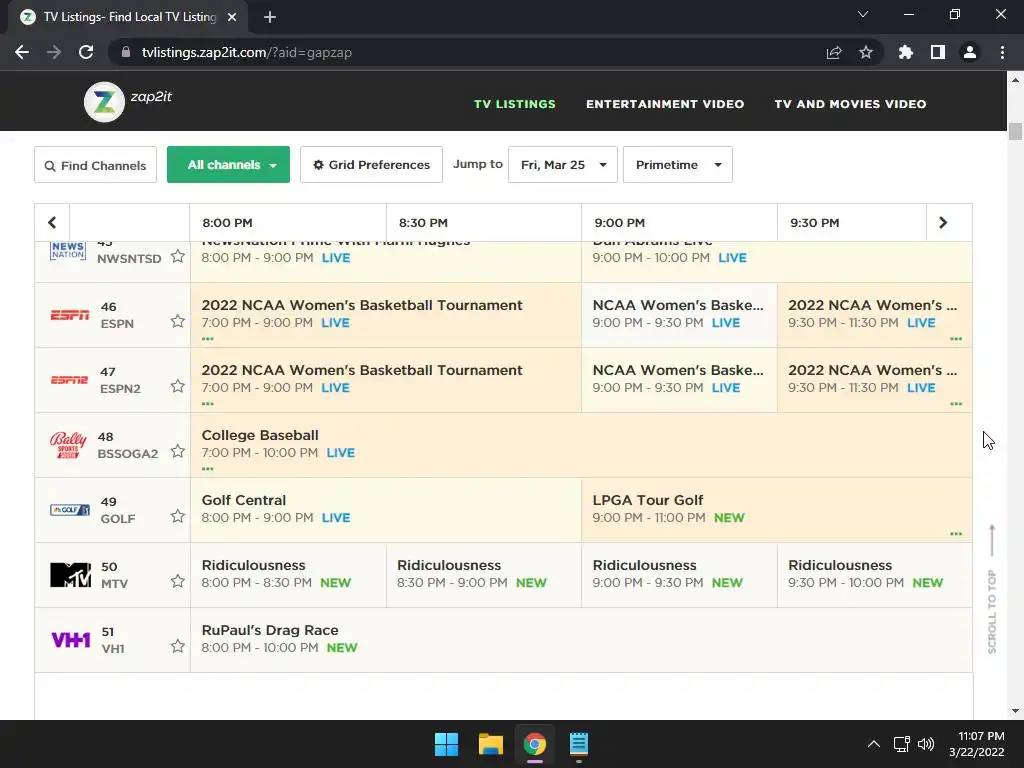
Task: Open the share page icon in address bar
Action: click(834, 52)
